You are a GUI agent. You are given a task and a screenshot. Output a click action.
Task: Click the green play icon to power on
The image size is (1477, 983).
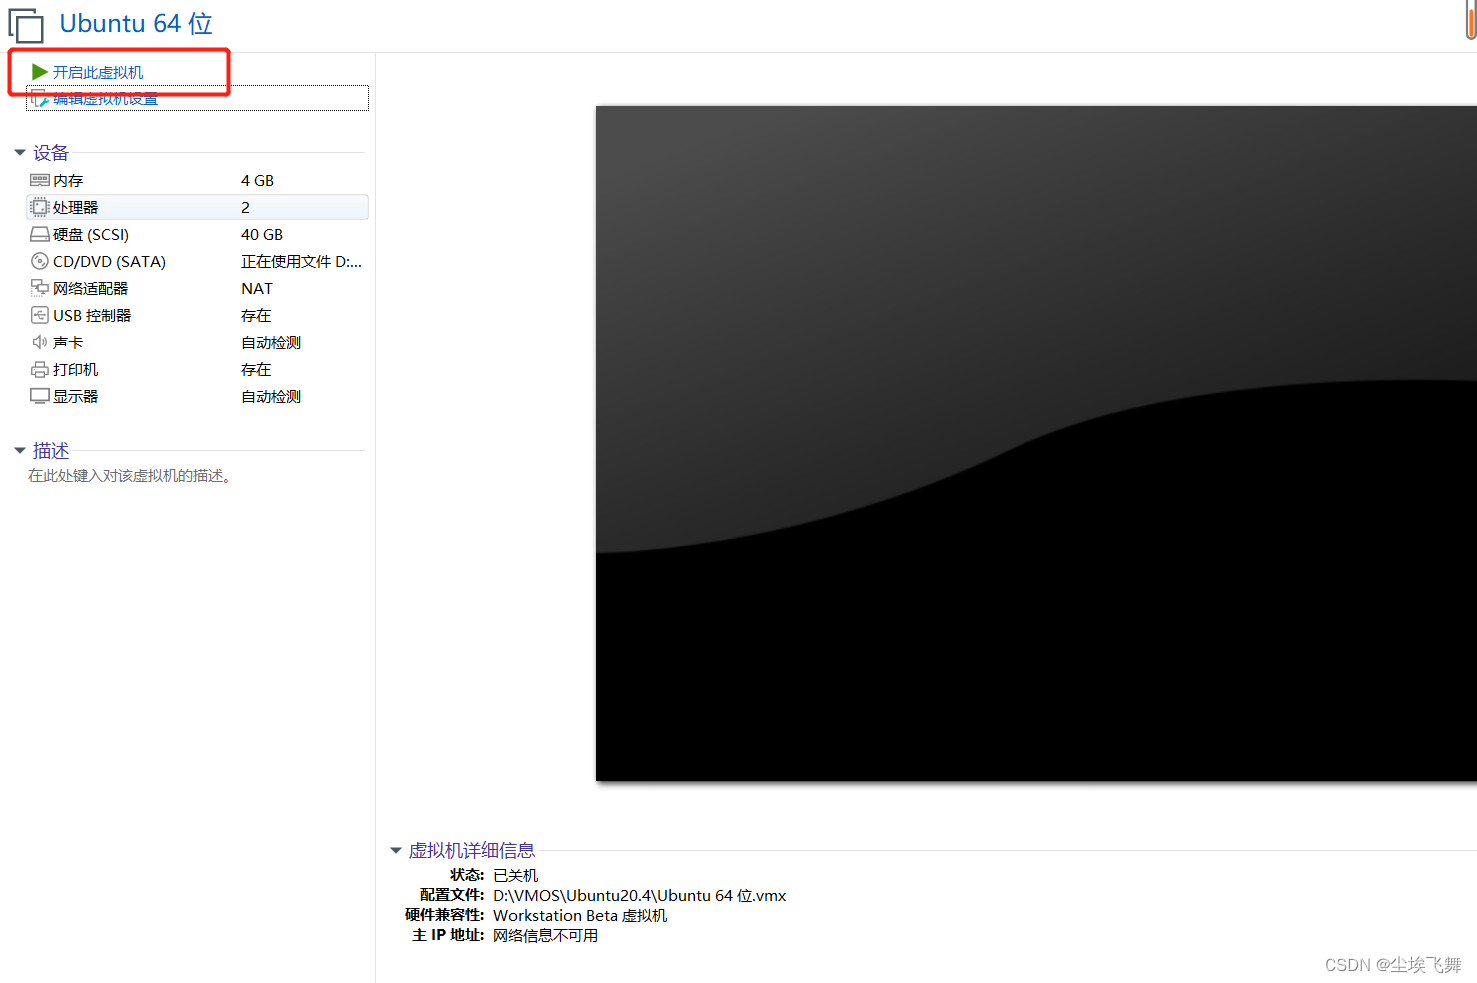click(40, 72)
